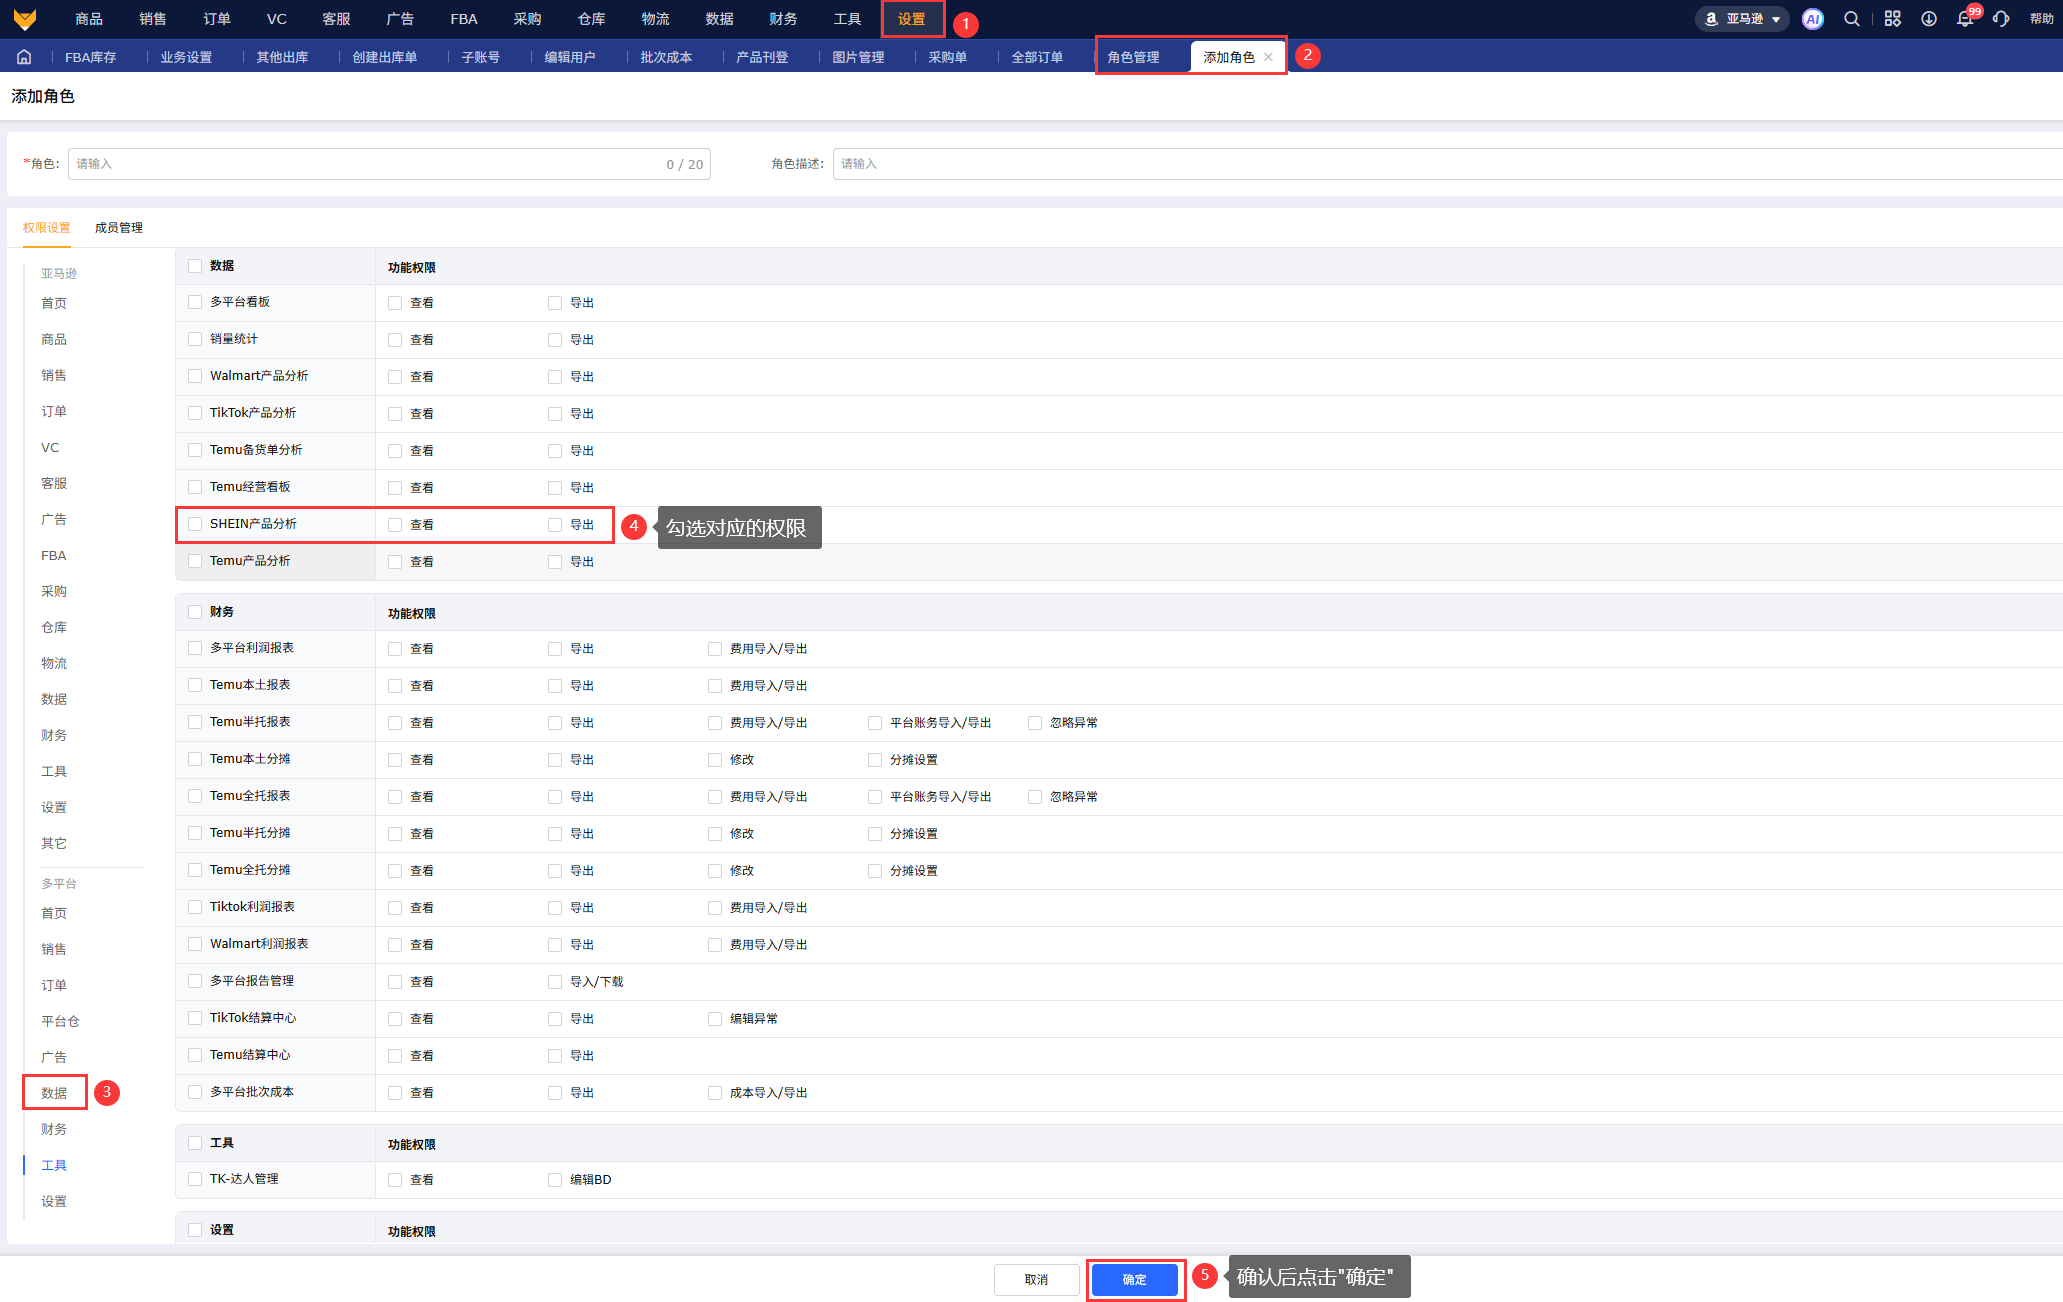Switch to the 成员管理 tab
The height and width of the screenshot is (1302, 2063).
pyautogui.click(x=118, y=228)
